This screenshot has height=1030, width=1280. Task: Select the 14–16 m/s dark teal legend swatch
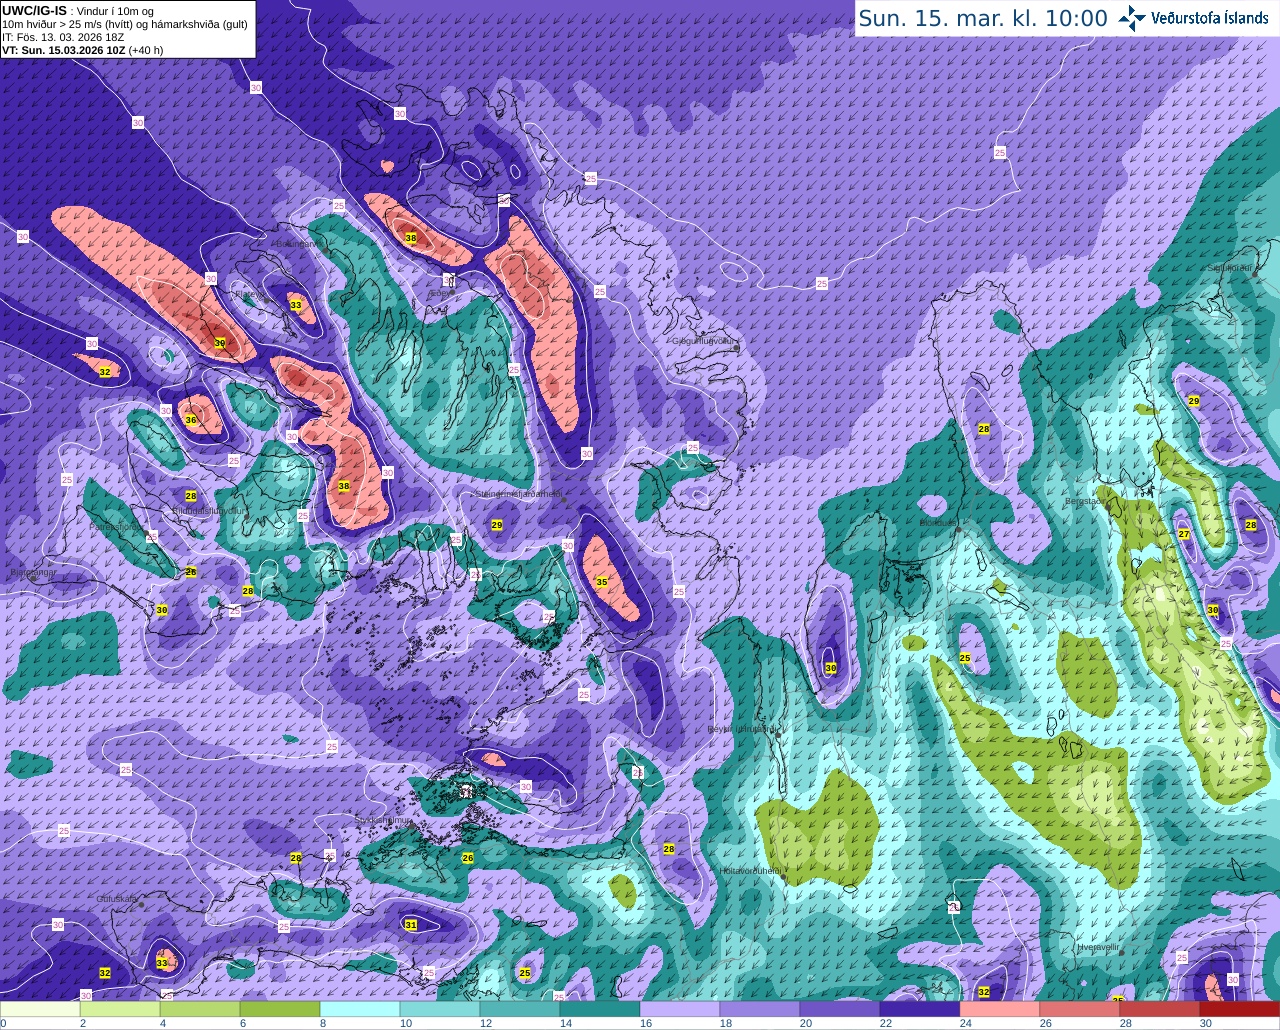(x=600, y=1009)
